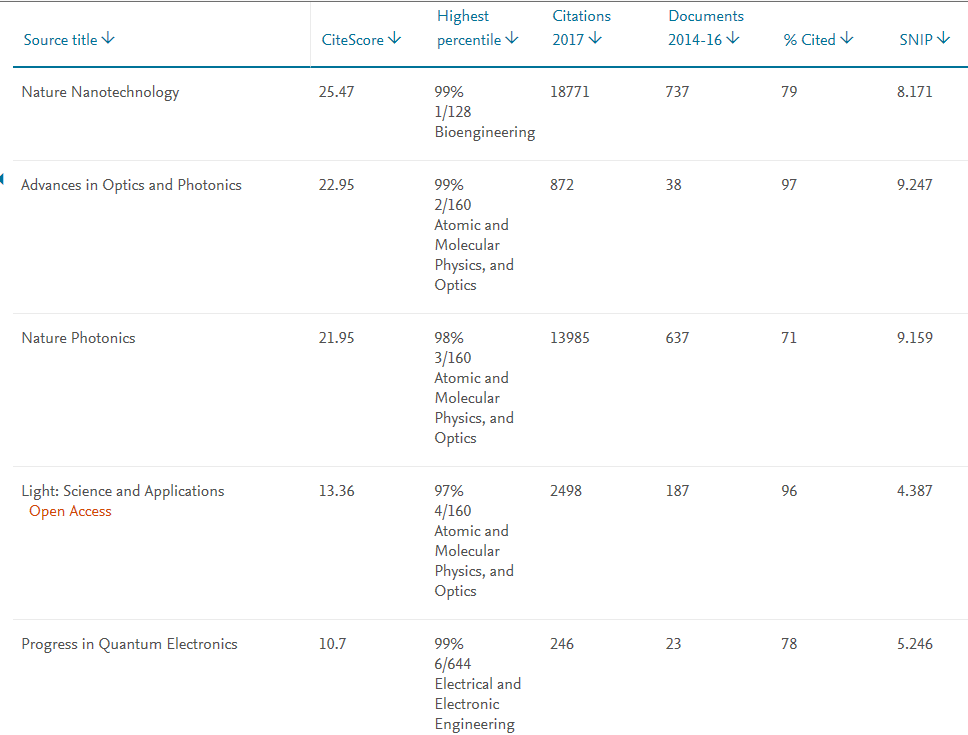
Task: Open Progress in Quantum Electronics title
Action: coord(129,644)
